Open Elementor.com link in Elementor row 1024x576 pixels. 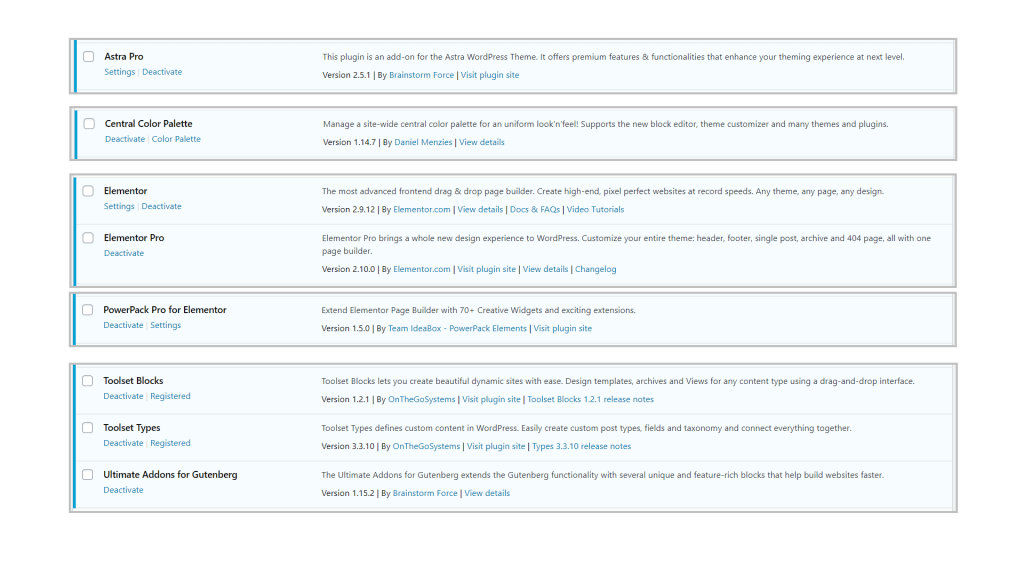click(422, 210)
